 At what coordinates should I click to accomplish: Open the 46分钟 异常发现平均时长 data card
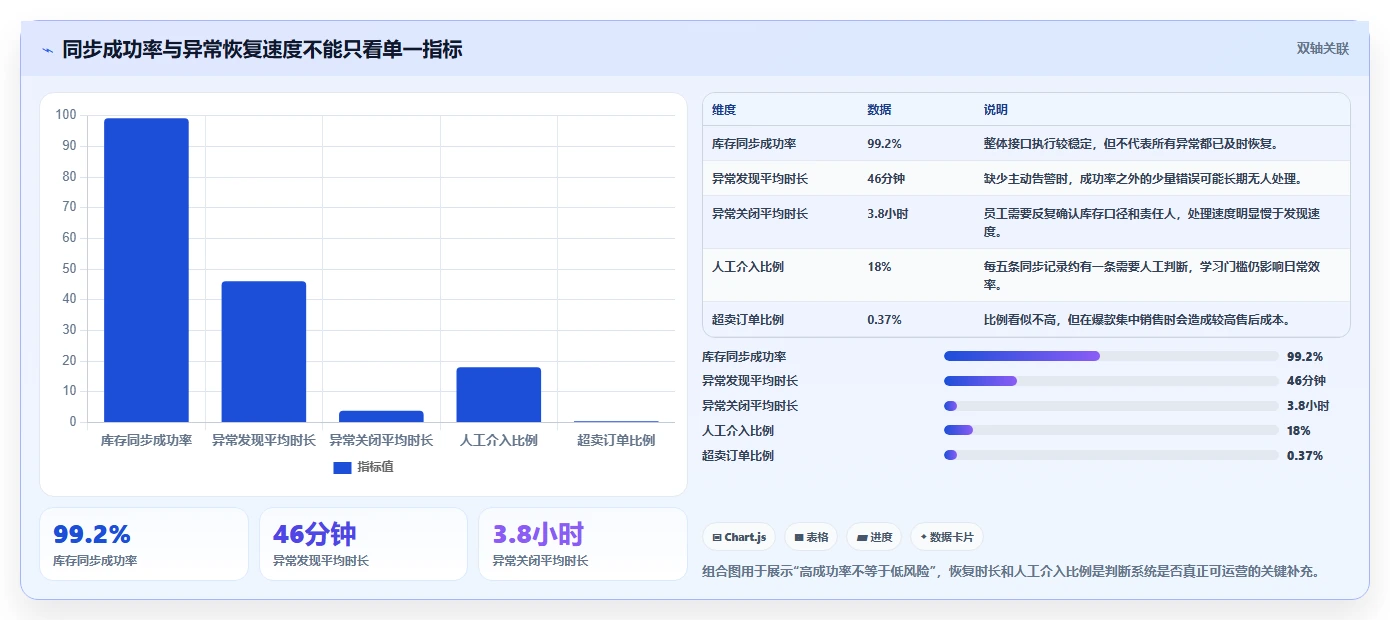(363, 544)
